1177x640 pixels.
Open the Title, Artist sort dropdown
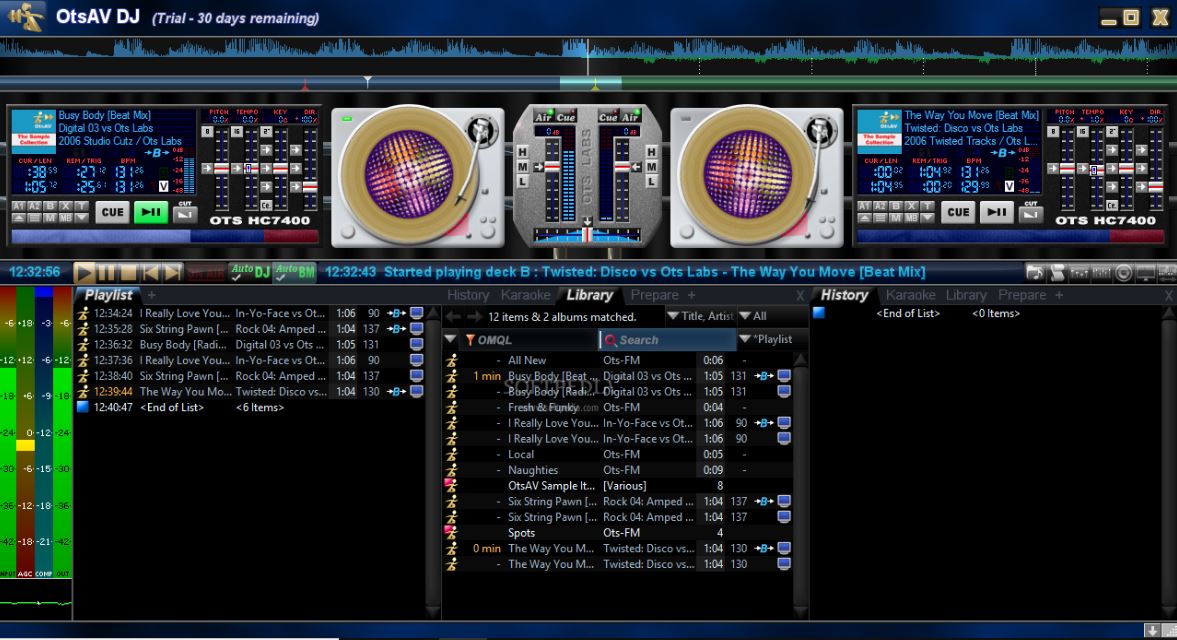point(700,316)
